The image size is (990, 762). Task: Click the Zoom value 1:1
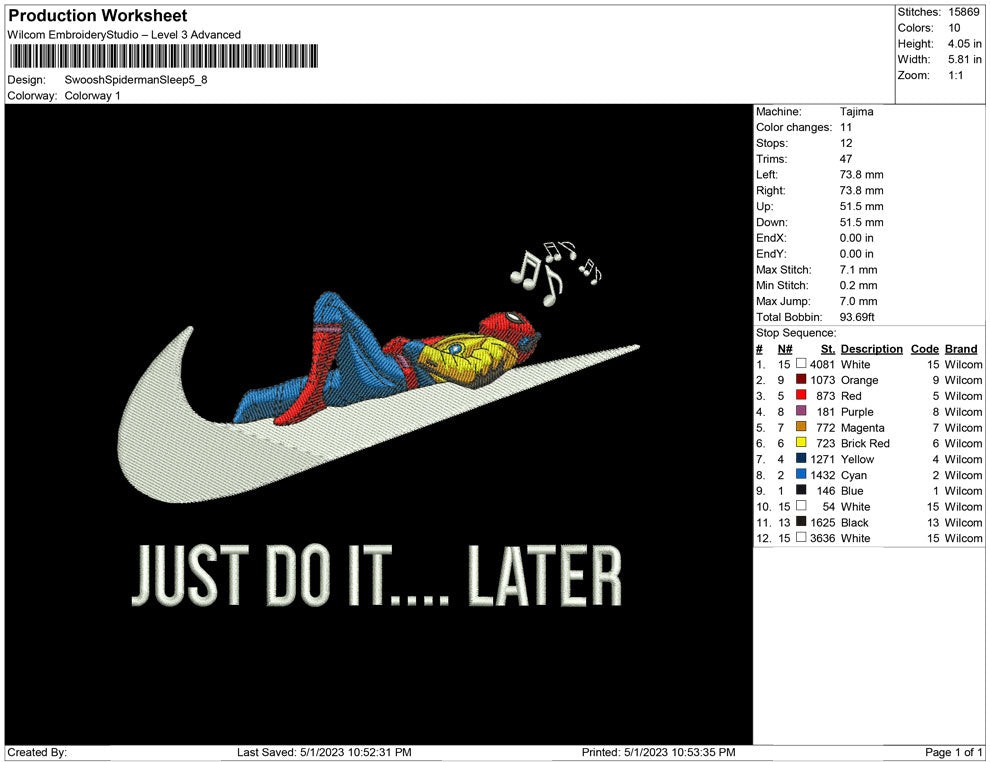(x=955, y=75)
